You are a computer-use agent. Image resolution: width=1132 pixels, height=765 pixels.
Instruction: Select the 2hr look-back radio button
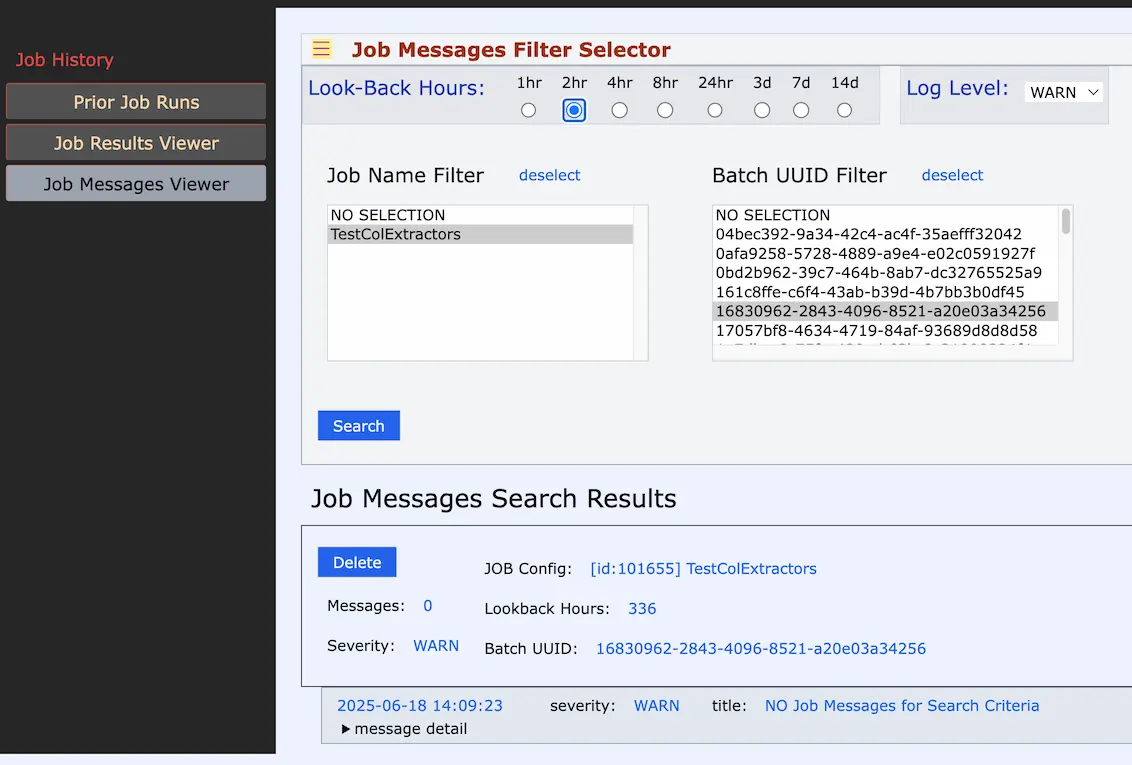click(x=574, y=110)
